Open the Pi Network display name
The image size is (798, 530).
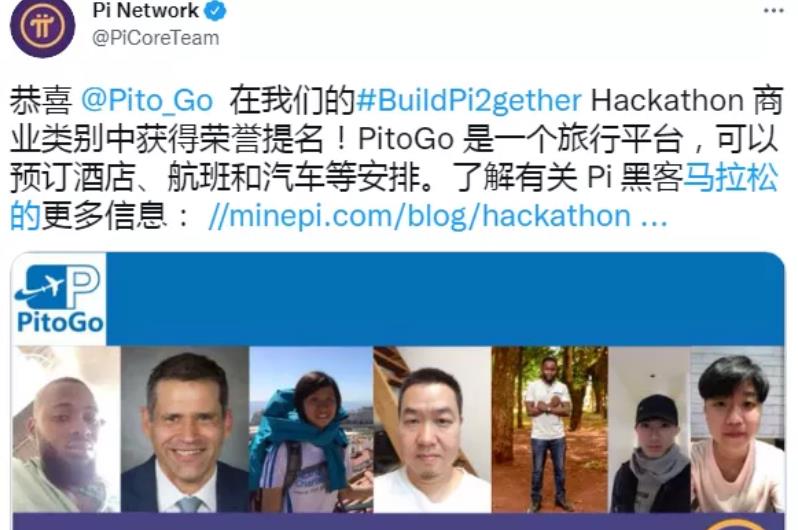(x=146, y=10)
